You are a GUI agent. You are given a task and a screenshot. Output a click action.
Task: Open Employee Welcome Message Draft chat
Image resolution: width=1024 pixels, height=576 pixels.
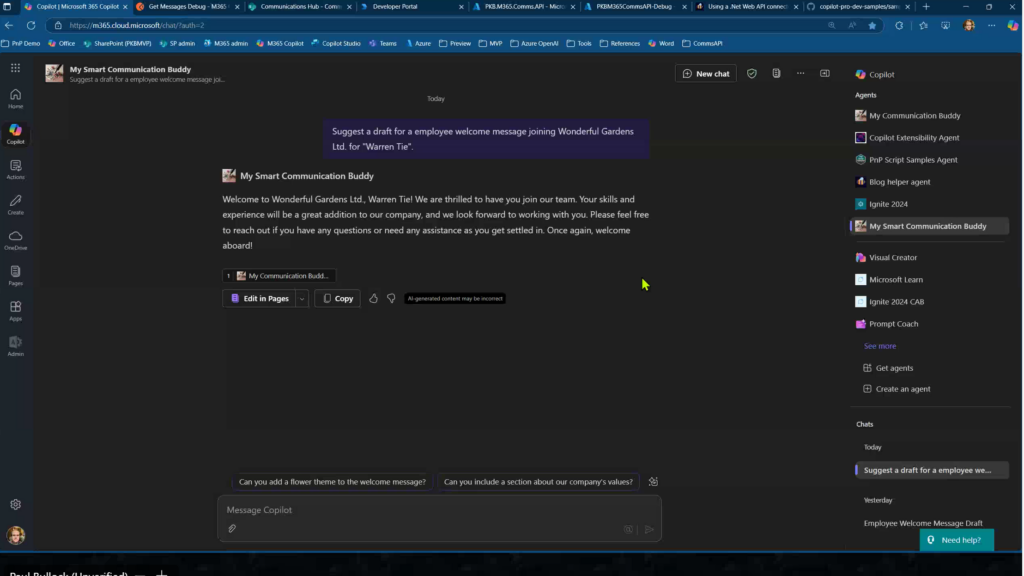923,523
